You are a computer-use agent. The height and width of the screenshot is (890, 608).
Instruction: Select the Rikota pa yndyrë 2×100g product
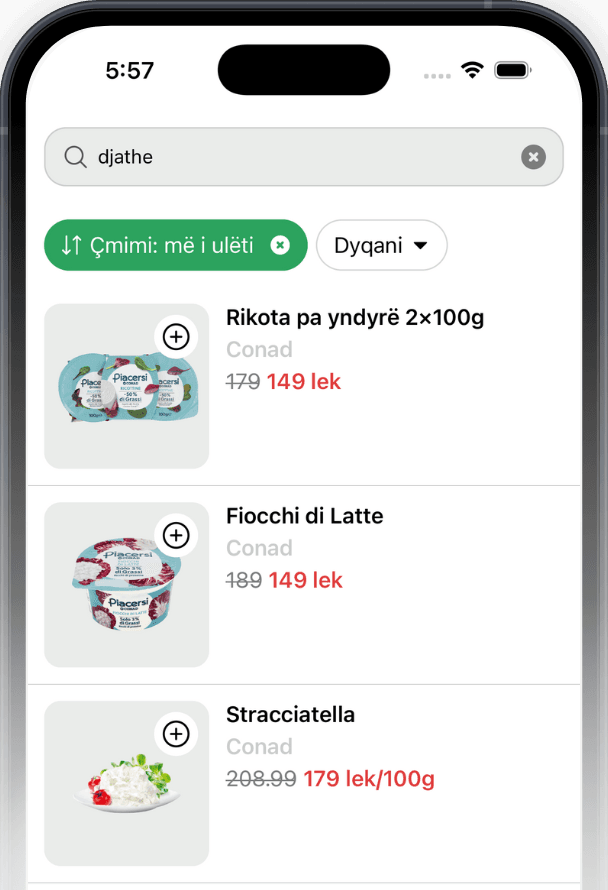pyautogui.click(x=354, y=317)
